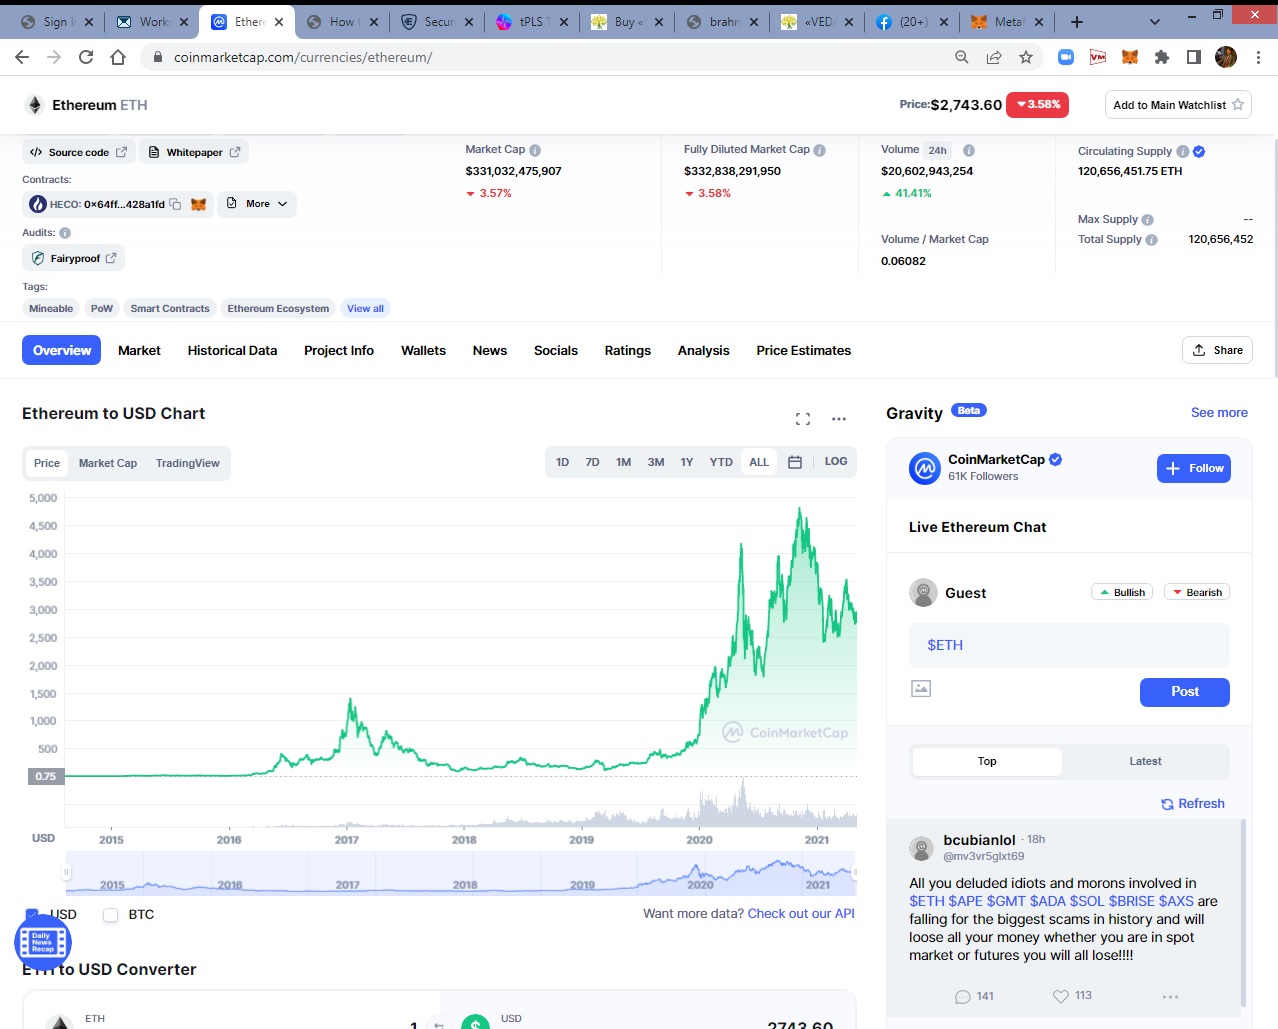Click the View all tags link
The width and height of the screenshot is (1278, 1029).
click(x=365, y=308)
